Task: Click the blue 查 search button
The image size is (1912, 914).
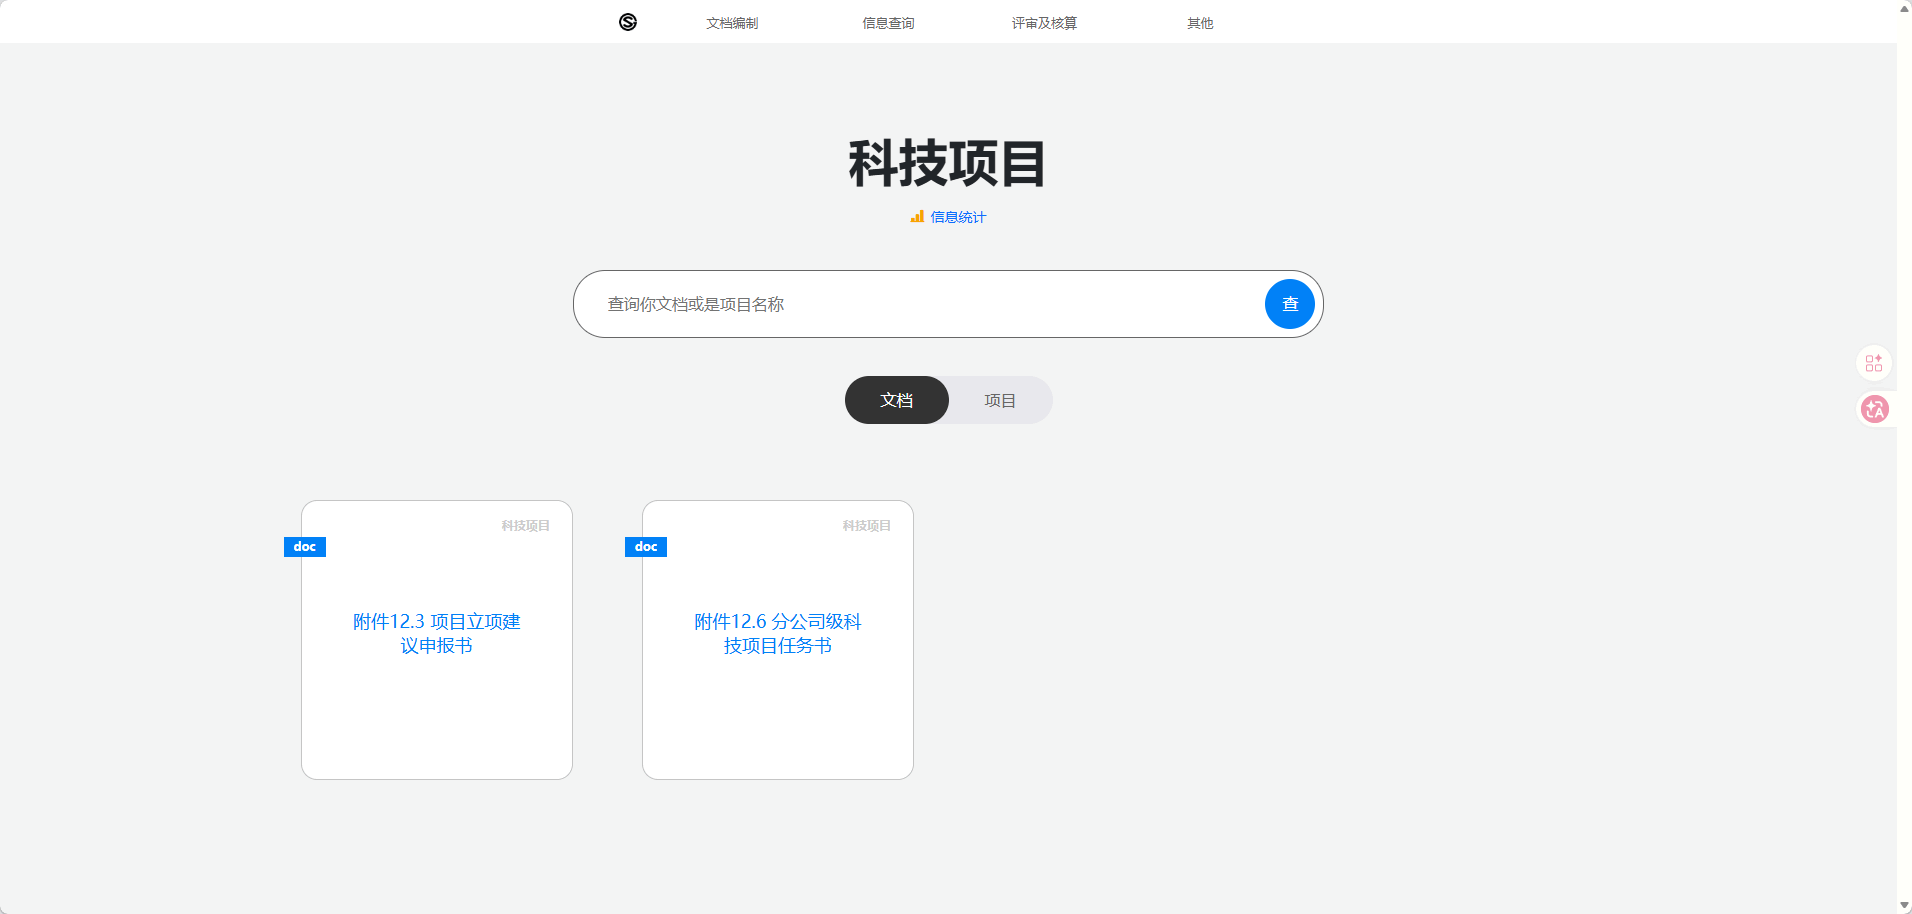Action: 1290,304
